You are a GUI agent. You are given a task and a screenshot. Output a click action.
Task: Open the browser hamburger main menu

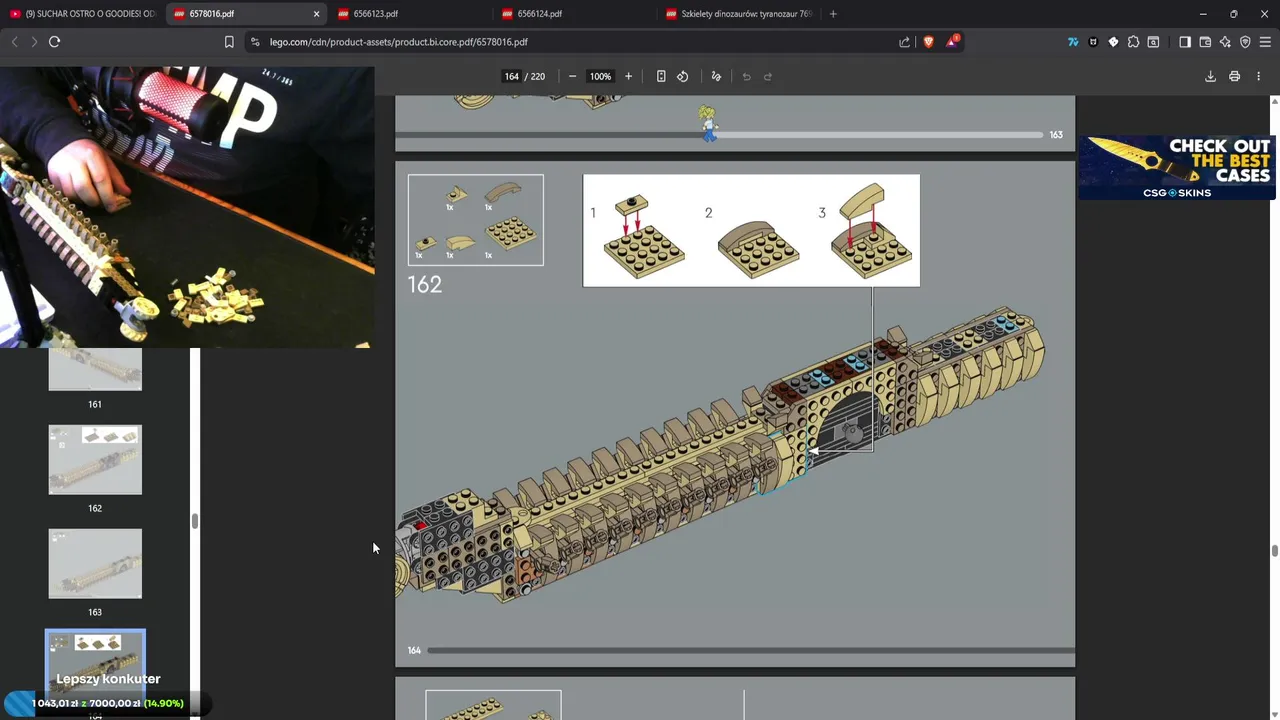(x=1265, y=42)
